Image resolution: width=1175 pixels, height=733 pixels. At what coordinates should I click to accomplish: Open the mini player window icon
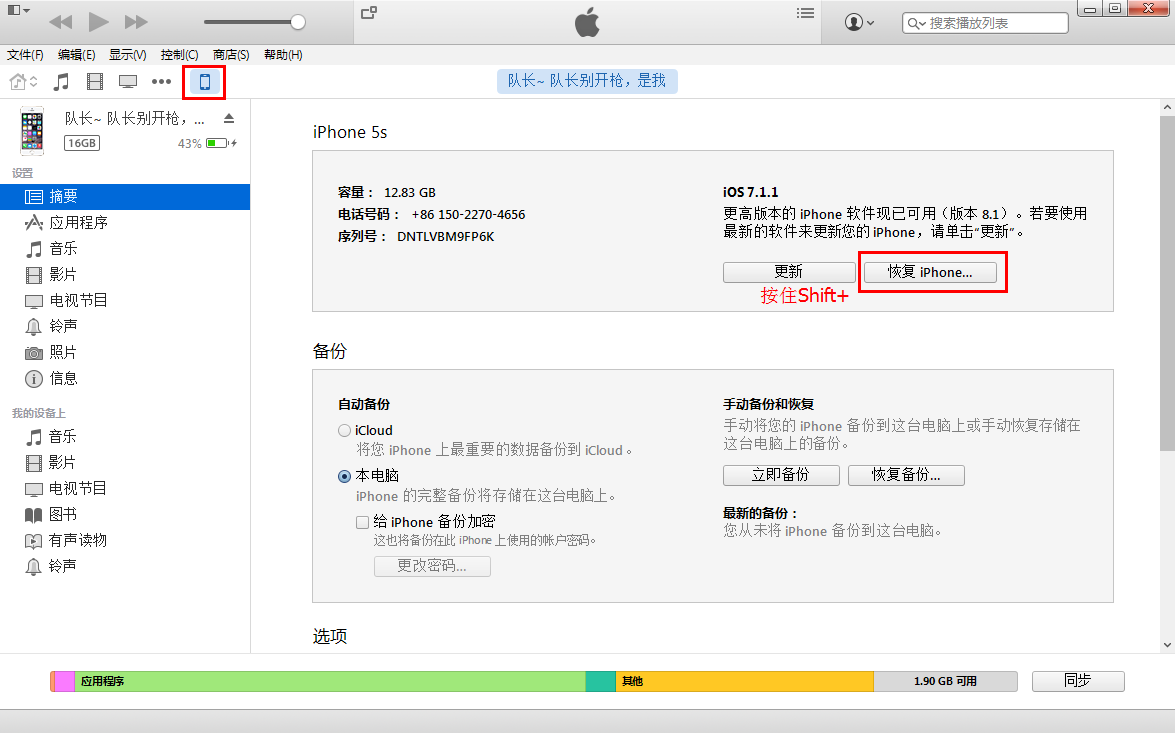(369, 13)
